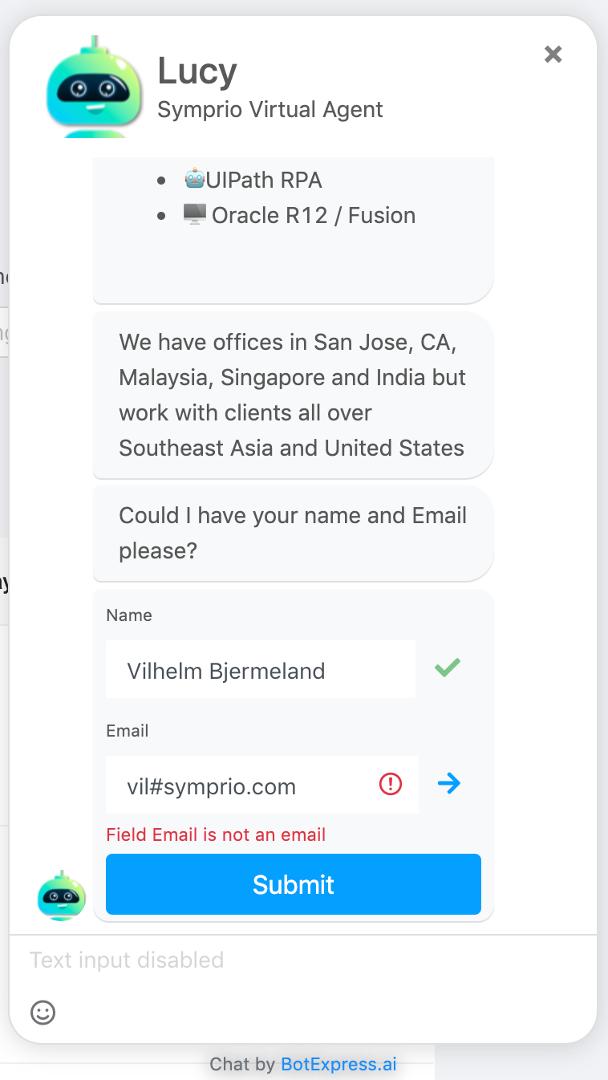This screenshot has height=1080, width=608.
Task: Open the emoji picker smiley icon
Action: coord(43,1012)
